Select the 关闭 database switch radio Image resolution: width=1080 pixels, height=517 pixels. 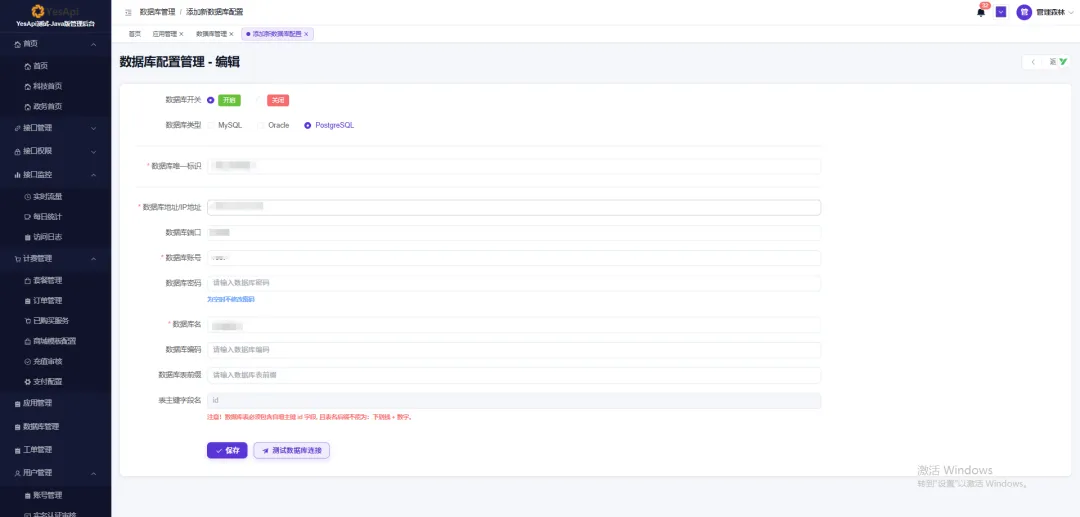(260, 100)
